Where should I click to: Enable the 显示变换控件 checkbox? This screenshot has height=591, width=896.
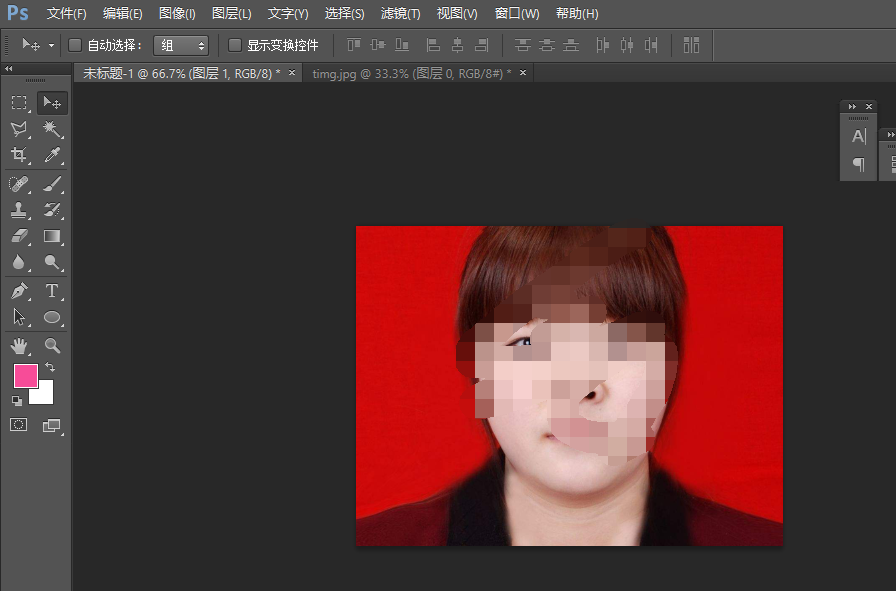click(x=235, y=44)
